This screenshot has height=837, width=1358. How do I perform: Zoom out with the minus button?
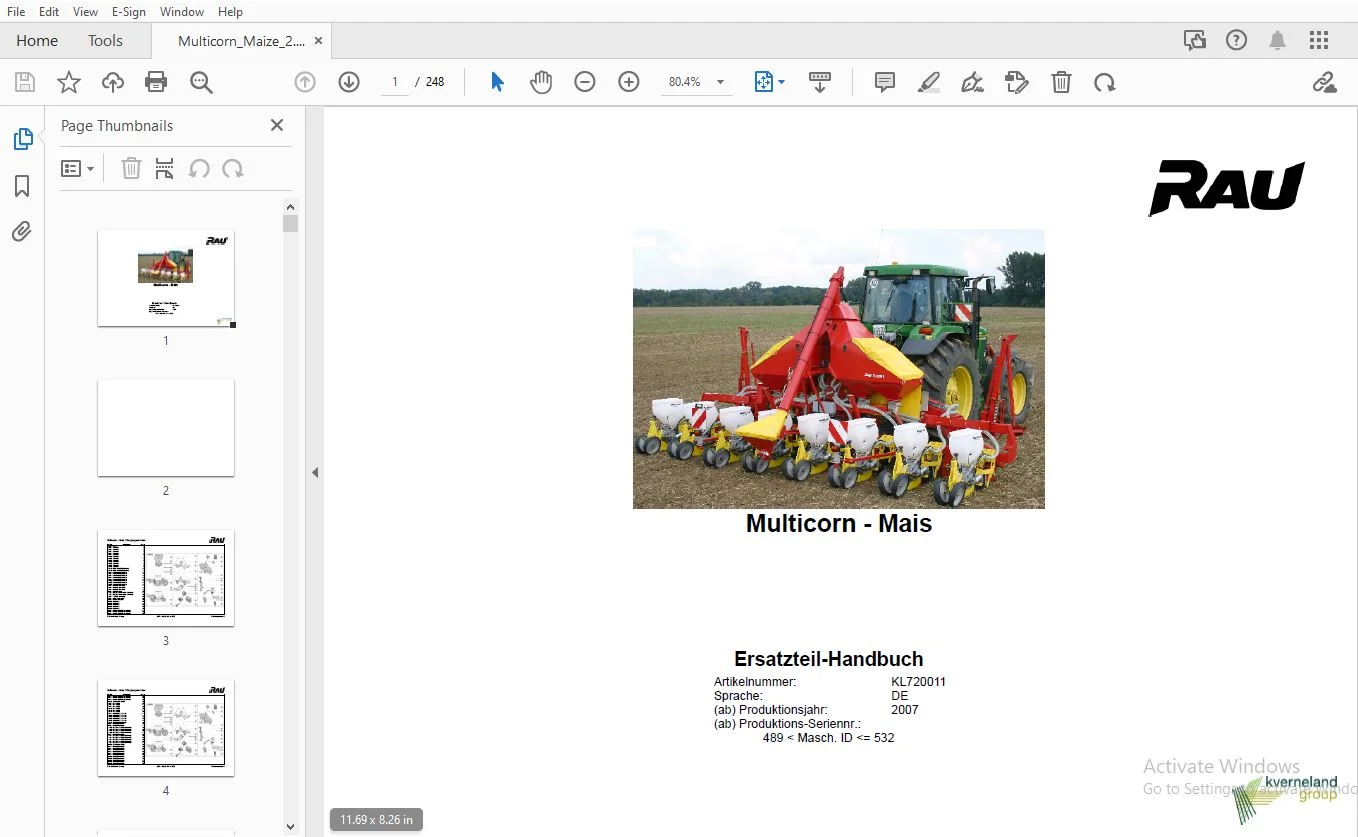pyautogui.click(x=585, y=82)
